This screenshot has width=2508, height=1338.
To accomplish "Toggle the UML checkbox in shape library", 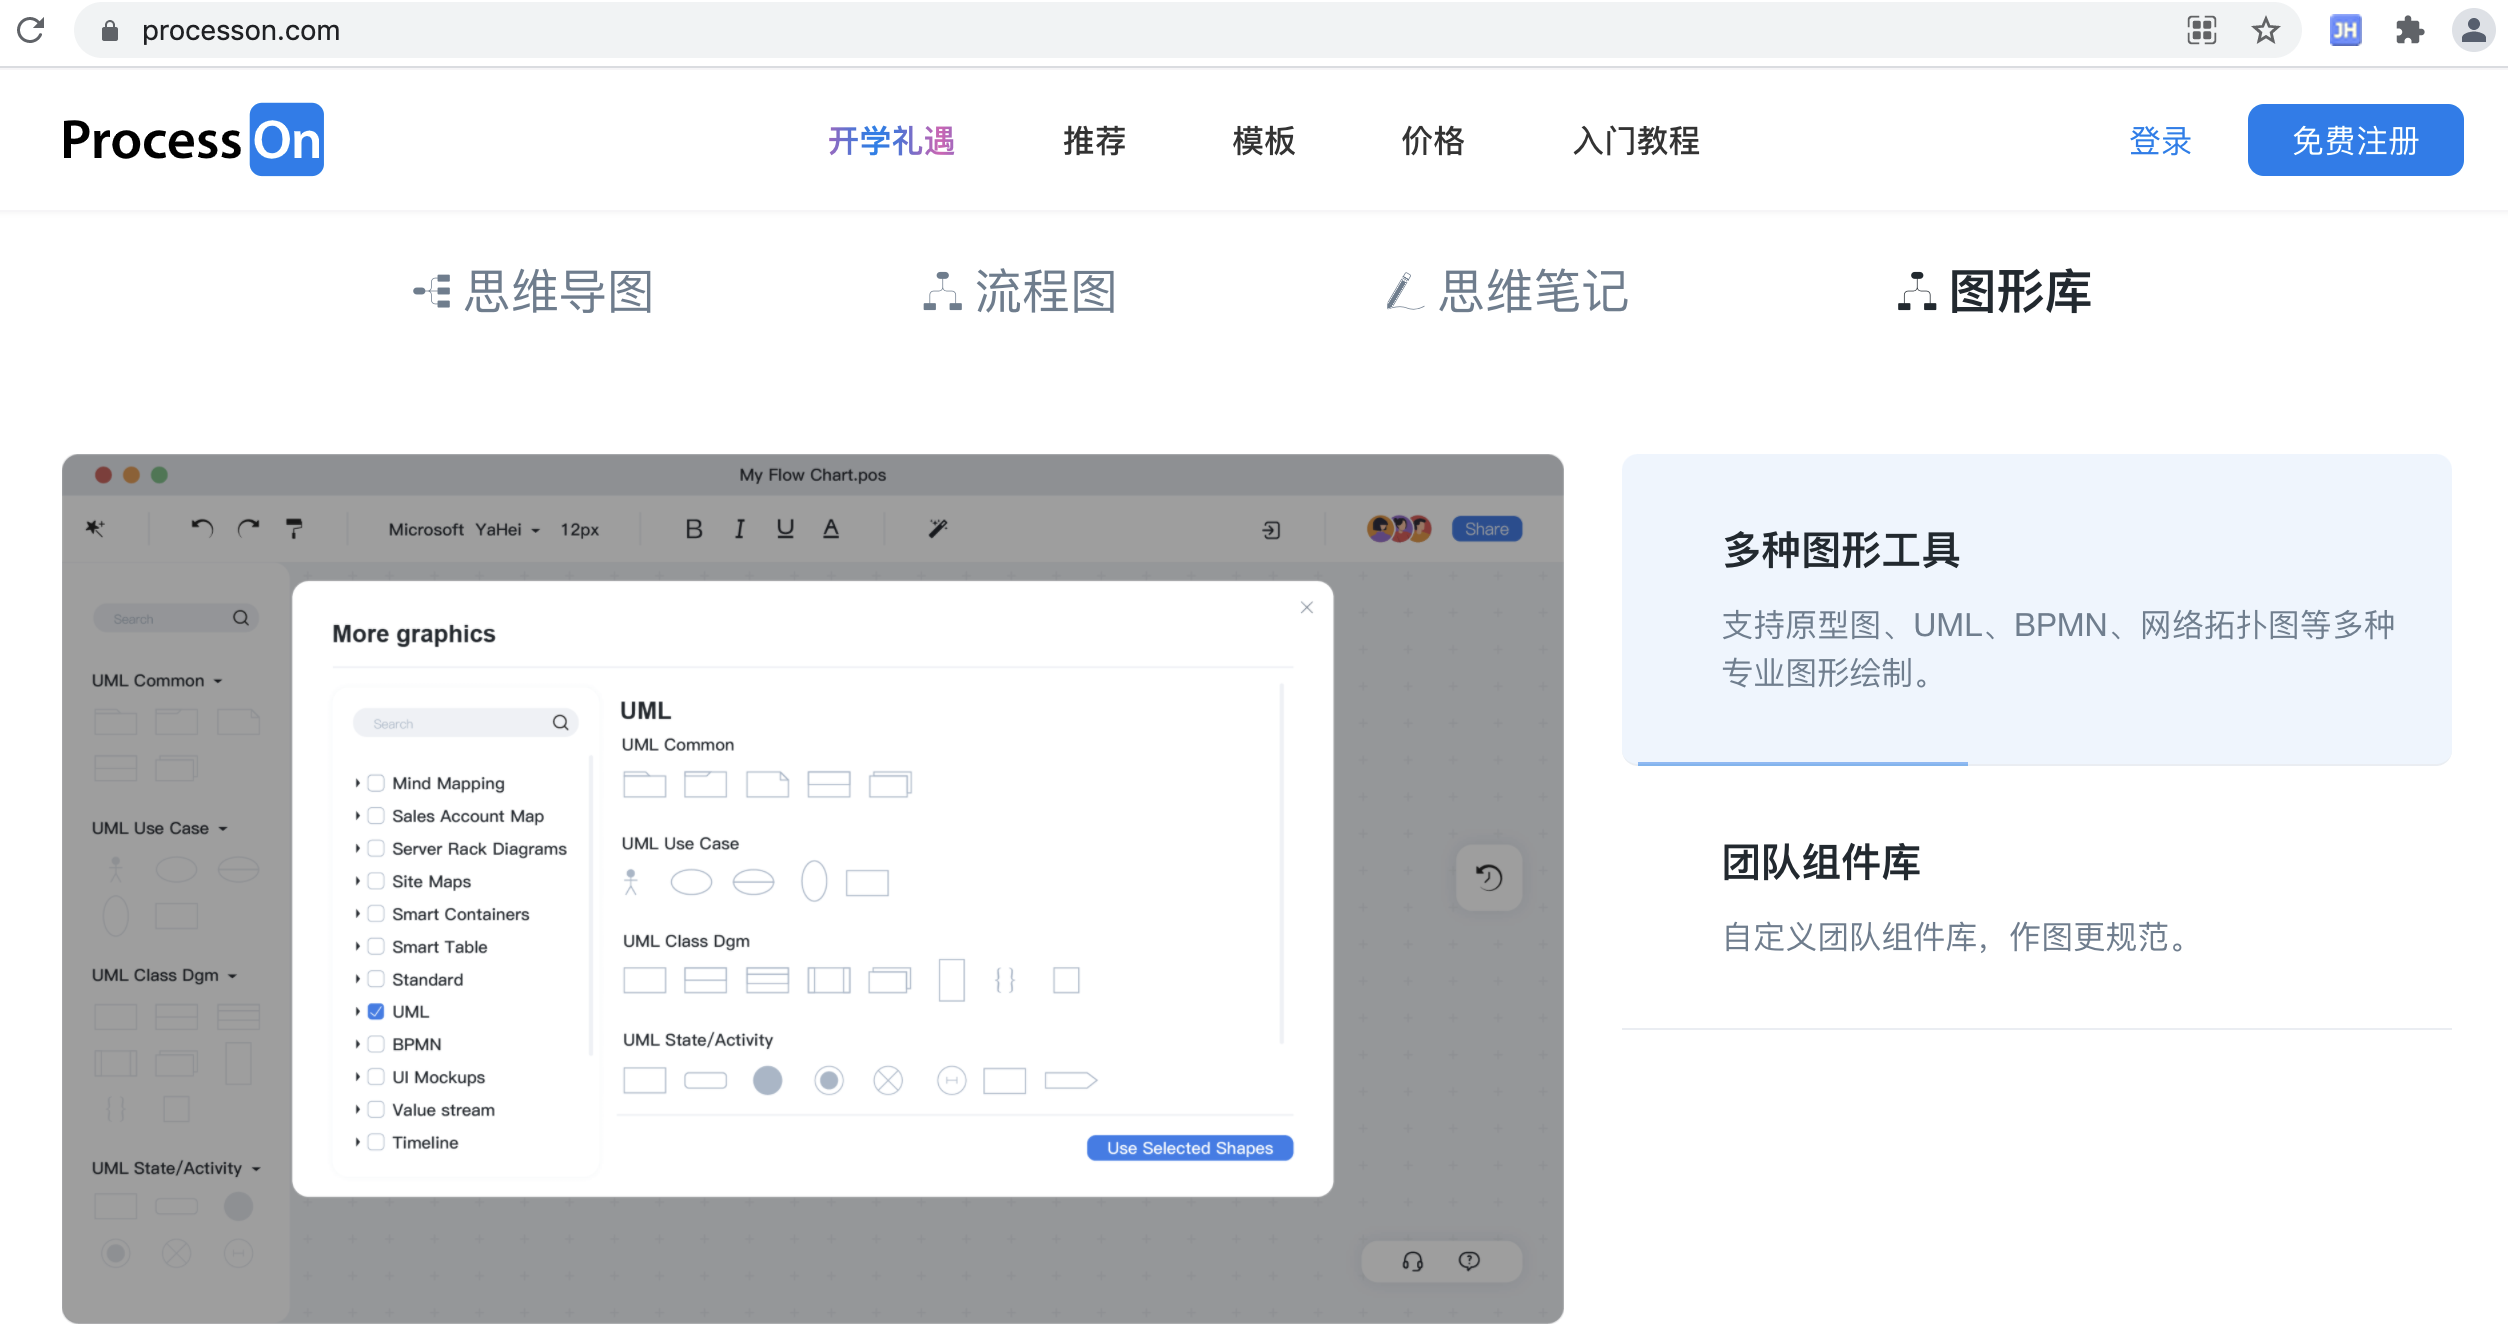I will (x=375, y=1011).
